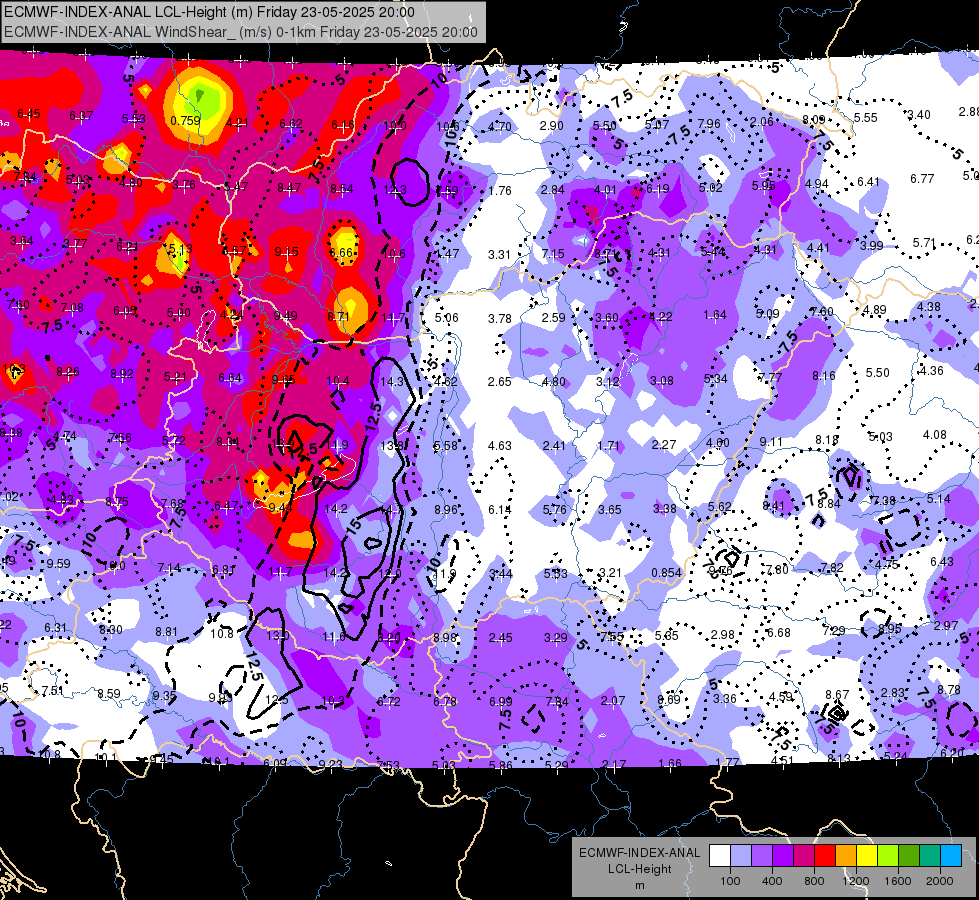
Task: Choose the yellow legend swatch
Action: pos(867,856)
